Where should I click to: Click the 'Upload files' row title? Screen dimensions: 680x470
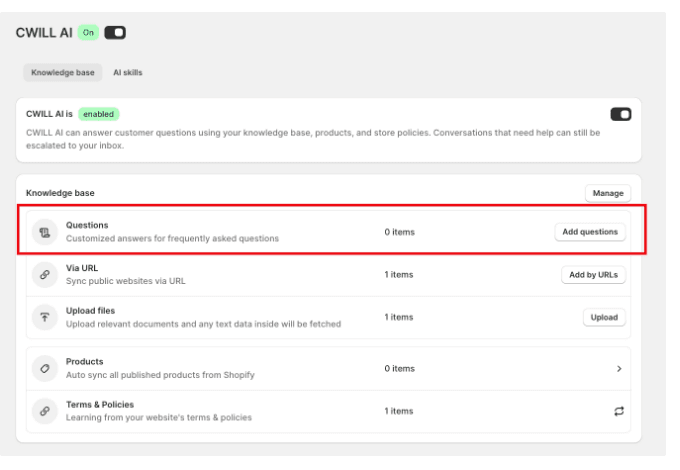pos(90,310)
